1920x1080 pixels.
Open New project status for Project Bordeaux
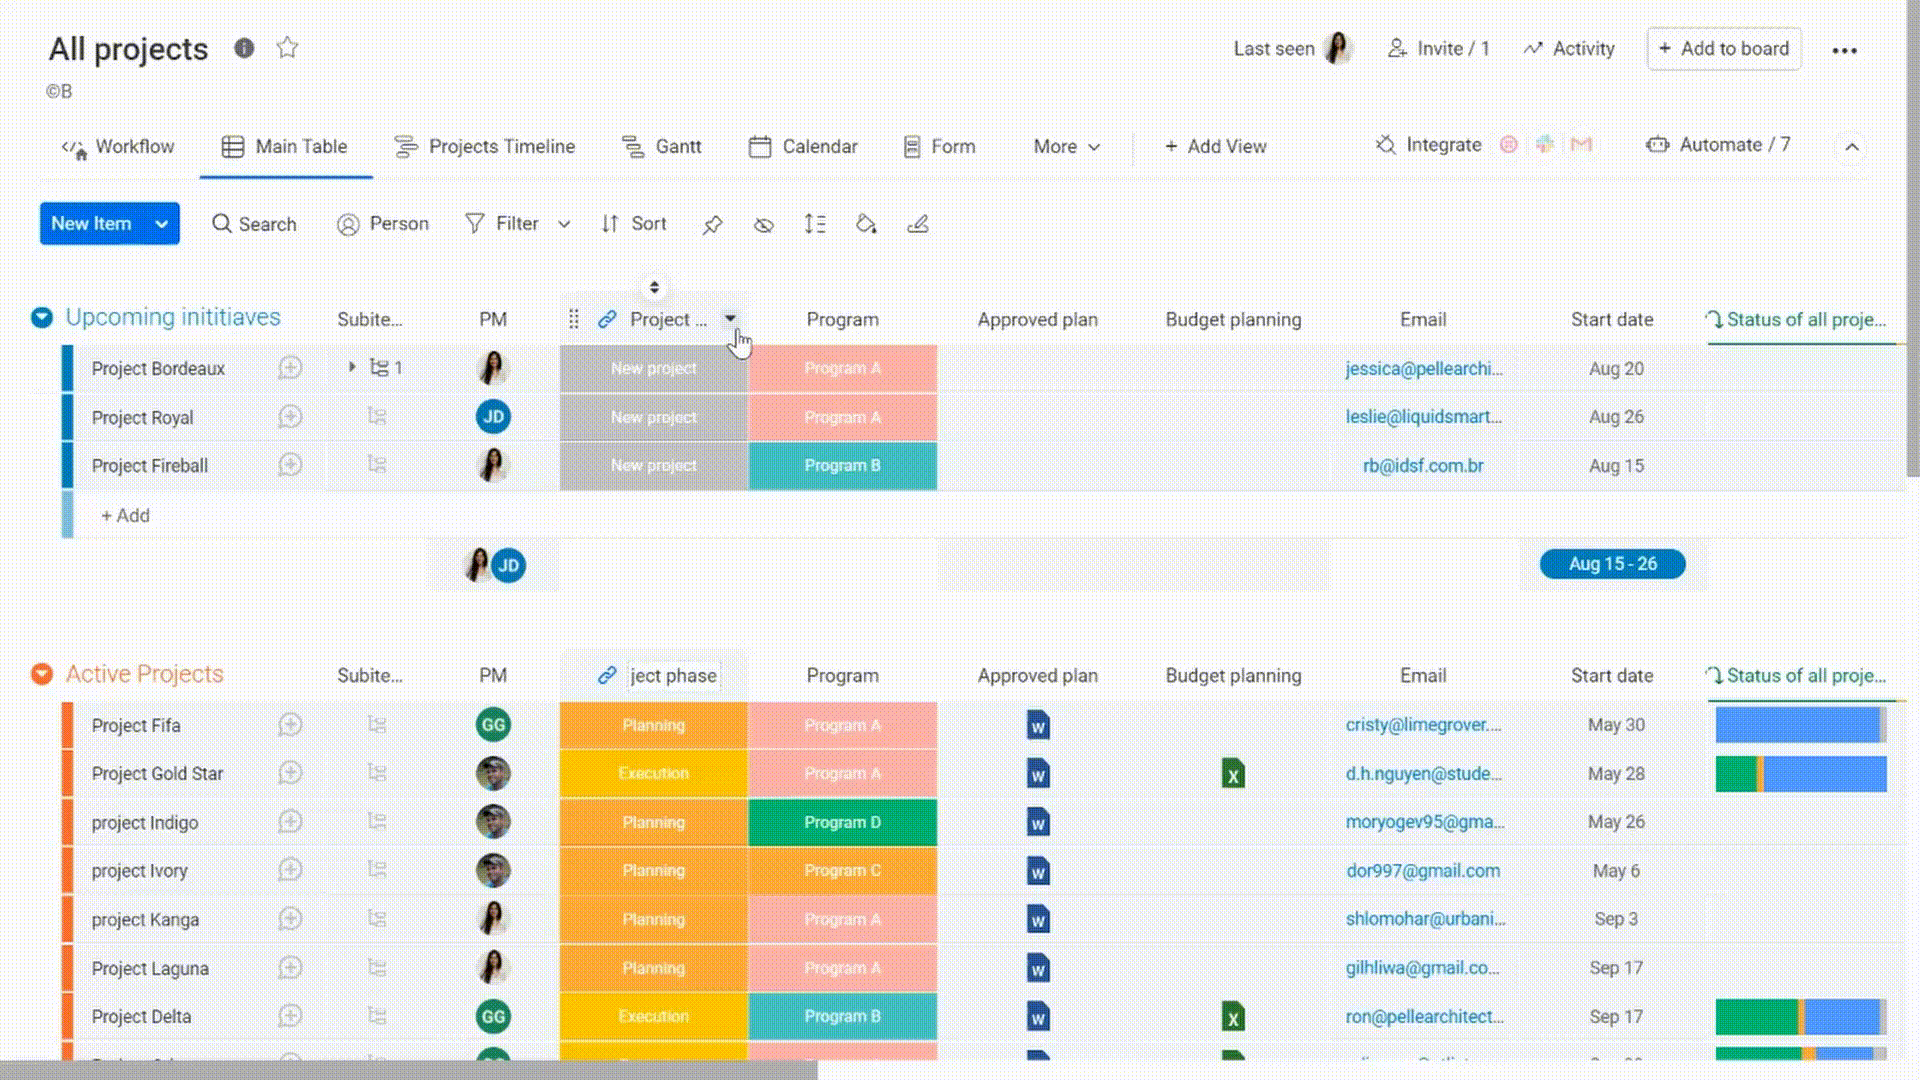coord(653,369)
